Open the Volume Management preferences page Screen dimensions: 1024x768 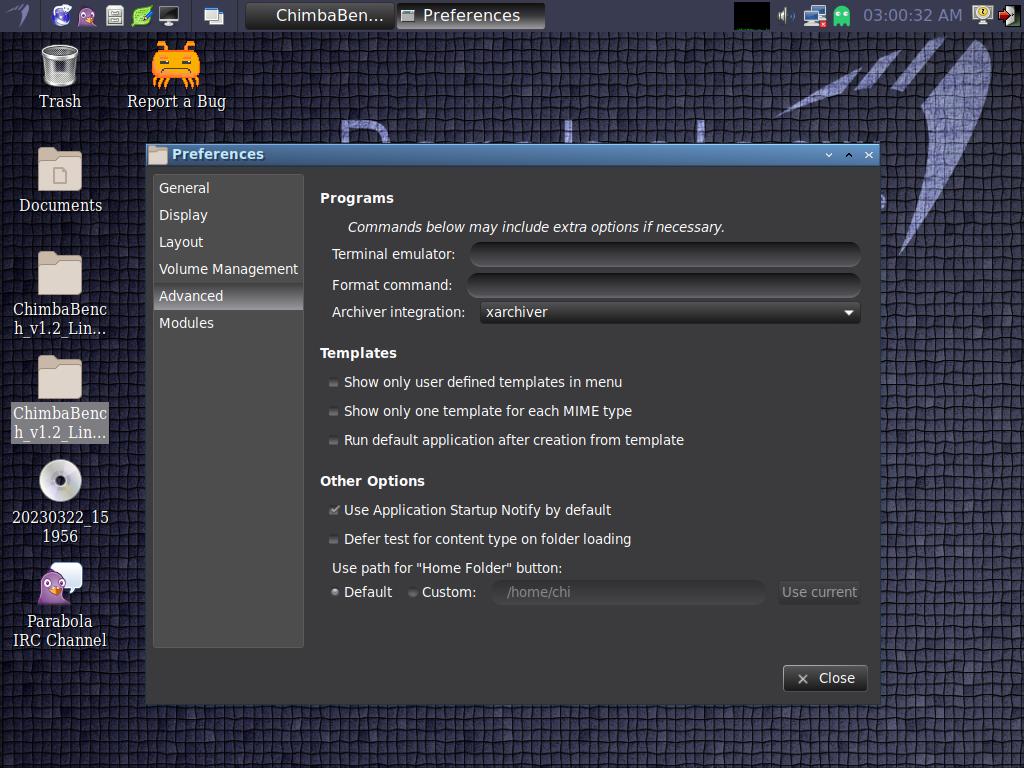[228, 269]
